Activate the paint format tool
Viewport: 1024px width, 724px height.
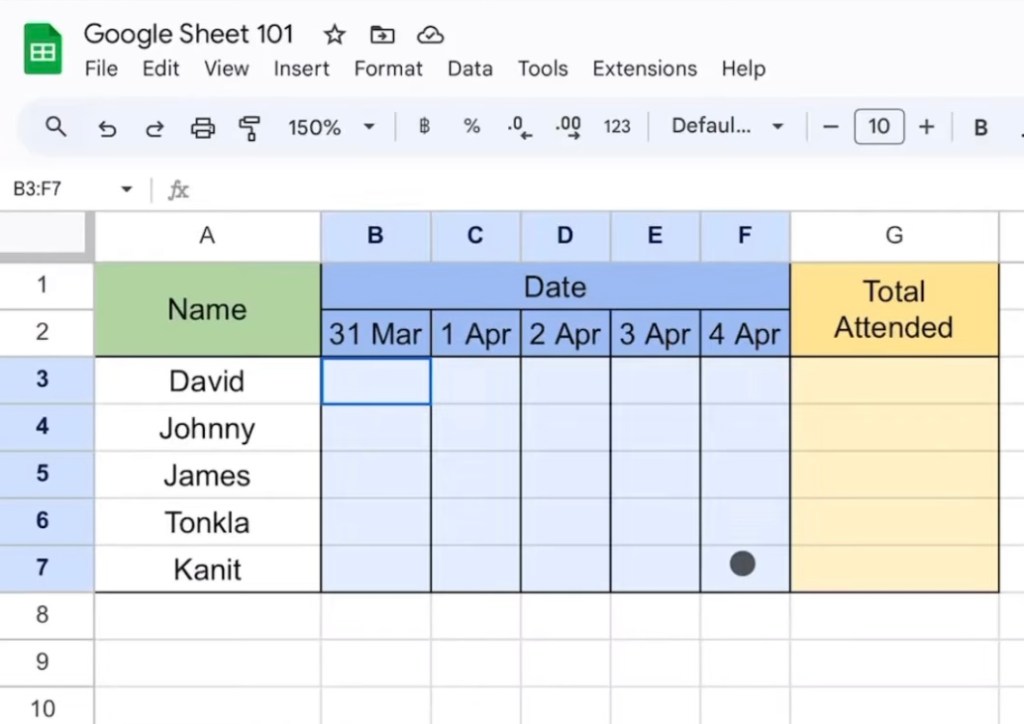point(249,128)
